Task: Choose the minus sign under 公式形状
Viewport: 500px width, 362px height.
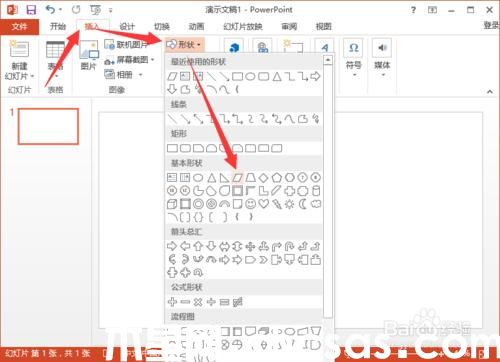Action: (185, 302)
